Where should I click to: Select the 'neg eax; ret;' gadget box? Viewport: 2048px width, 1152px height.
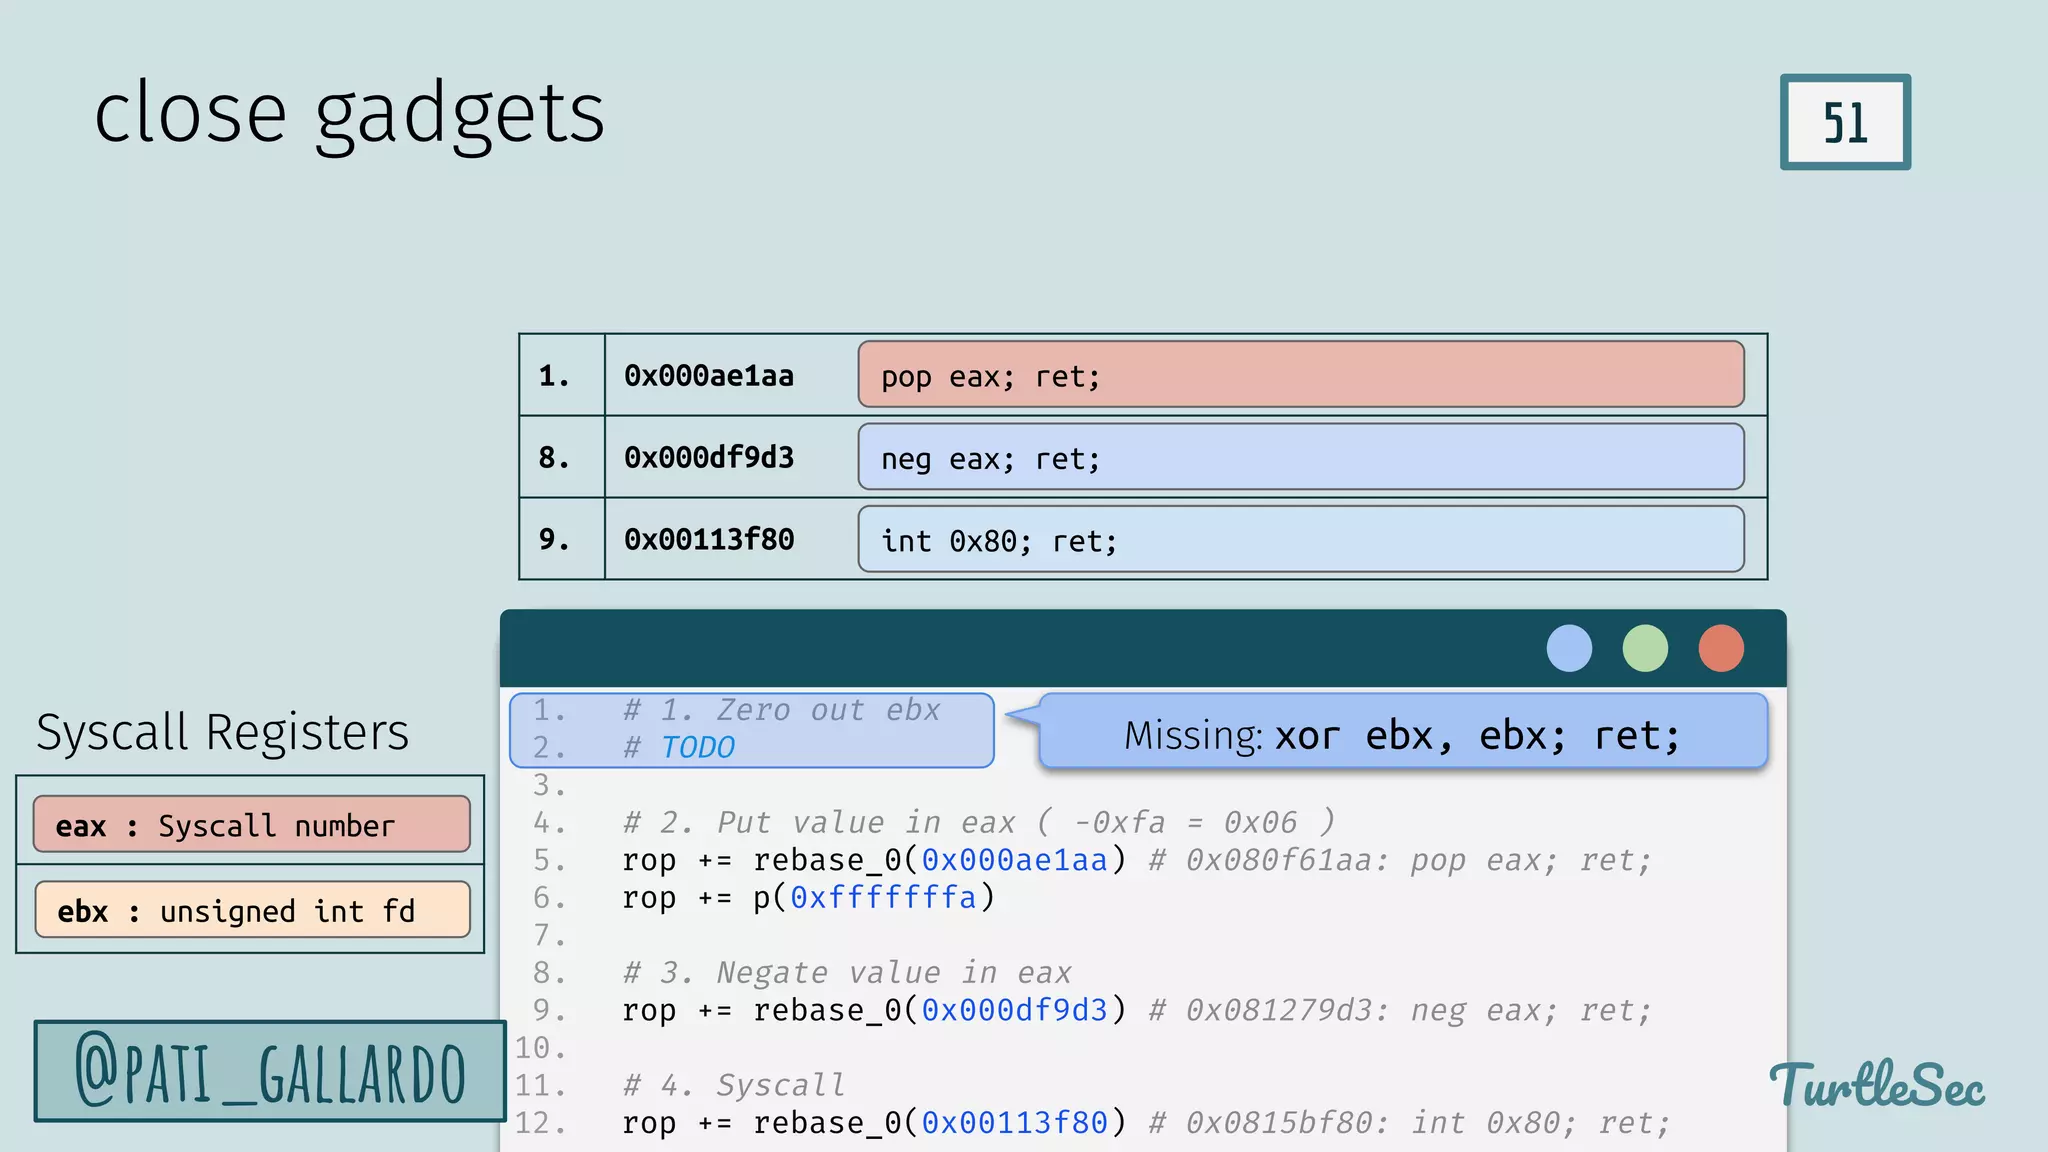(1300, 457)
